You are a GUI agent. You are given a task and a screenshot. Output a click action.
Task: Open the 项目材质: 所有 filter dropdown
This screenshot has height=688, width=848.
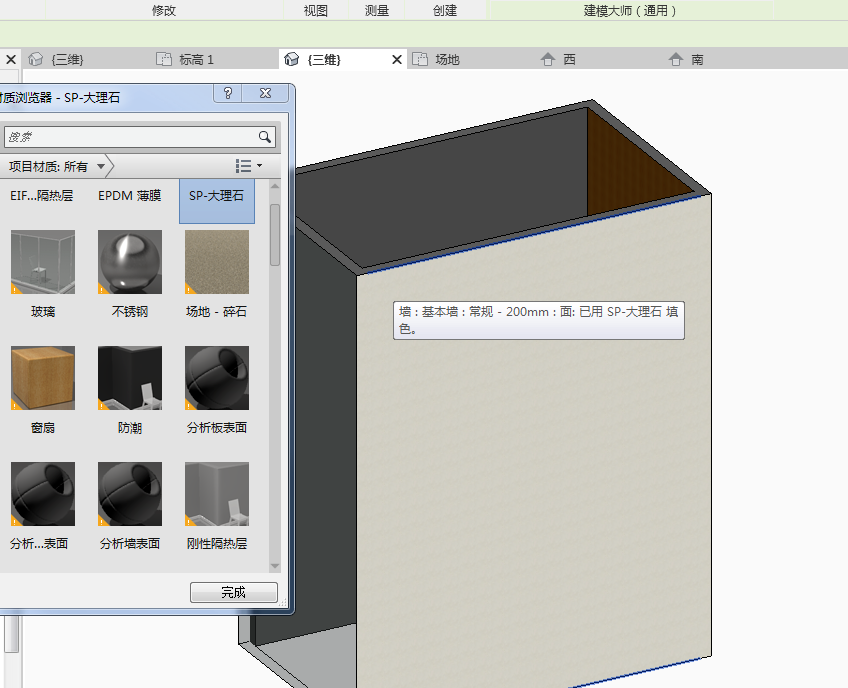101,166
